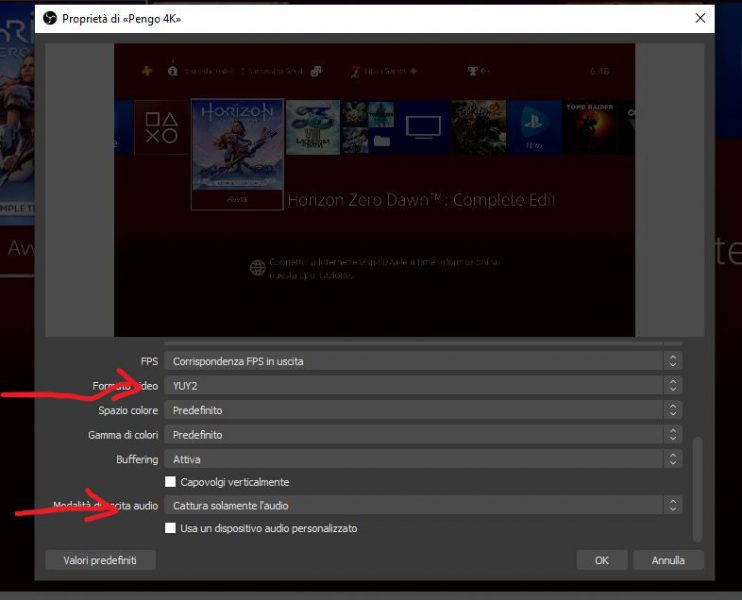742x600 pixels.
Task: Open the Spazio colore dropdown
Action: click(423, 410)
